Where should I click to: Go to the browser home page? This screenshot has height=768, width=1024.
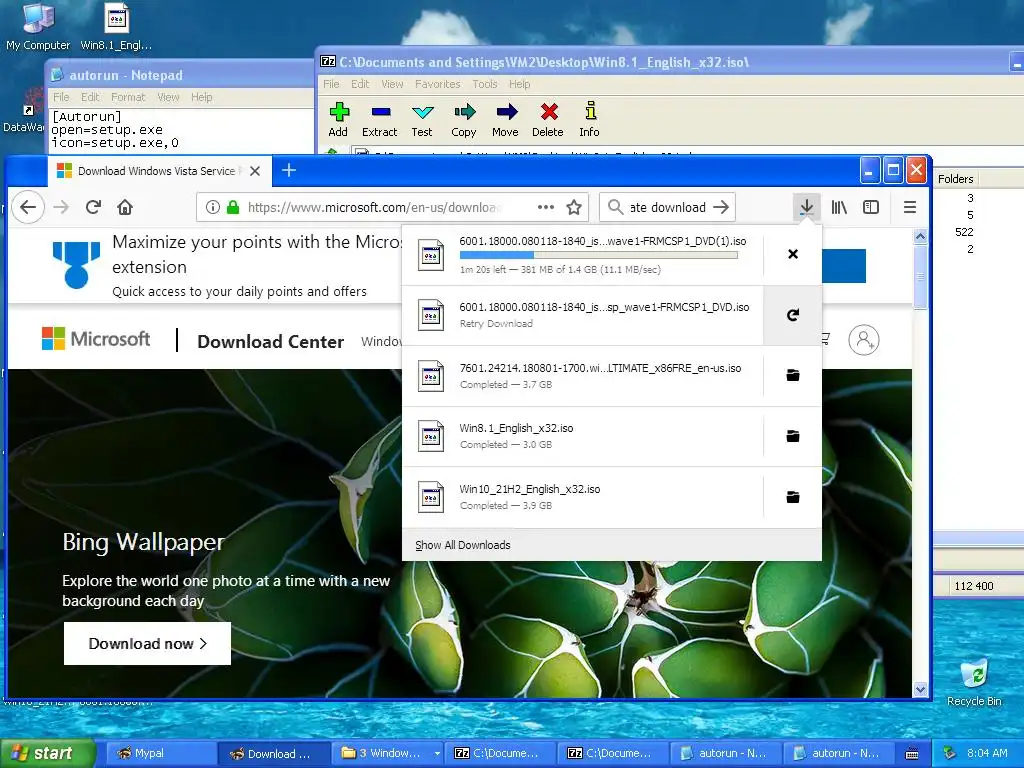125,208
